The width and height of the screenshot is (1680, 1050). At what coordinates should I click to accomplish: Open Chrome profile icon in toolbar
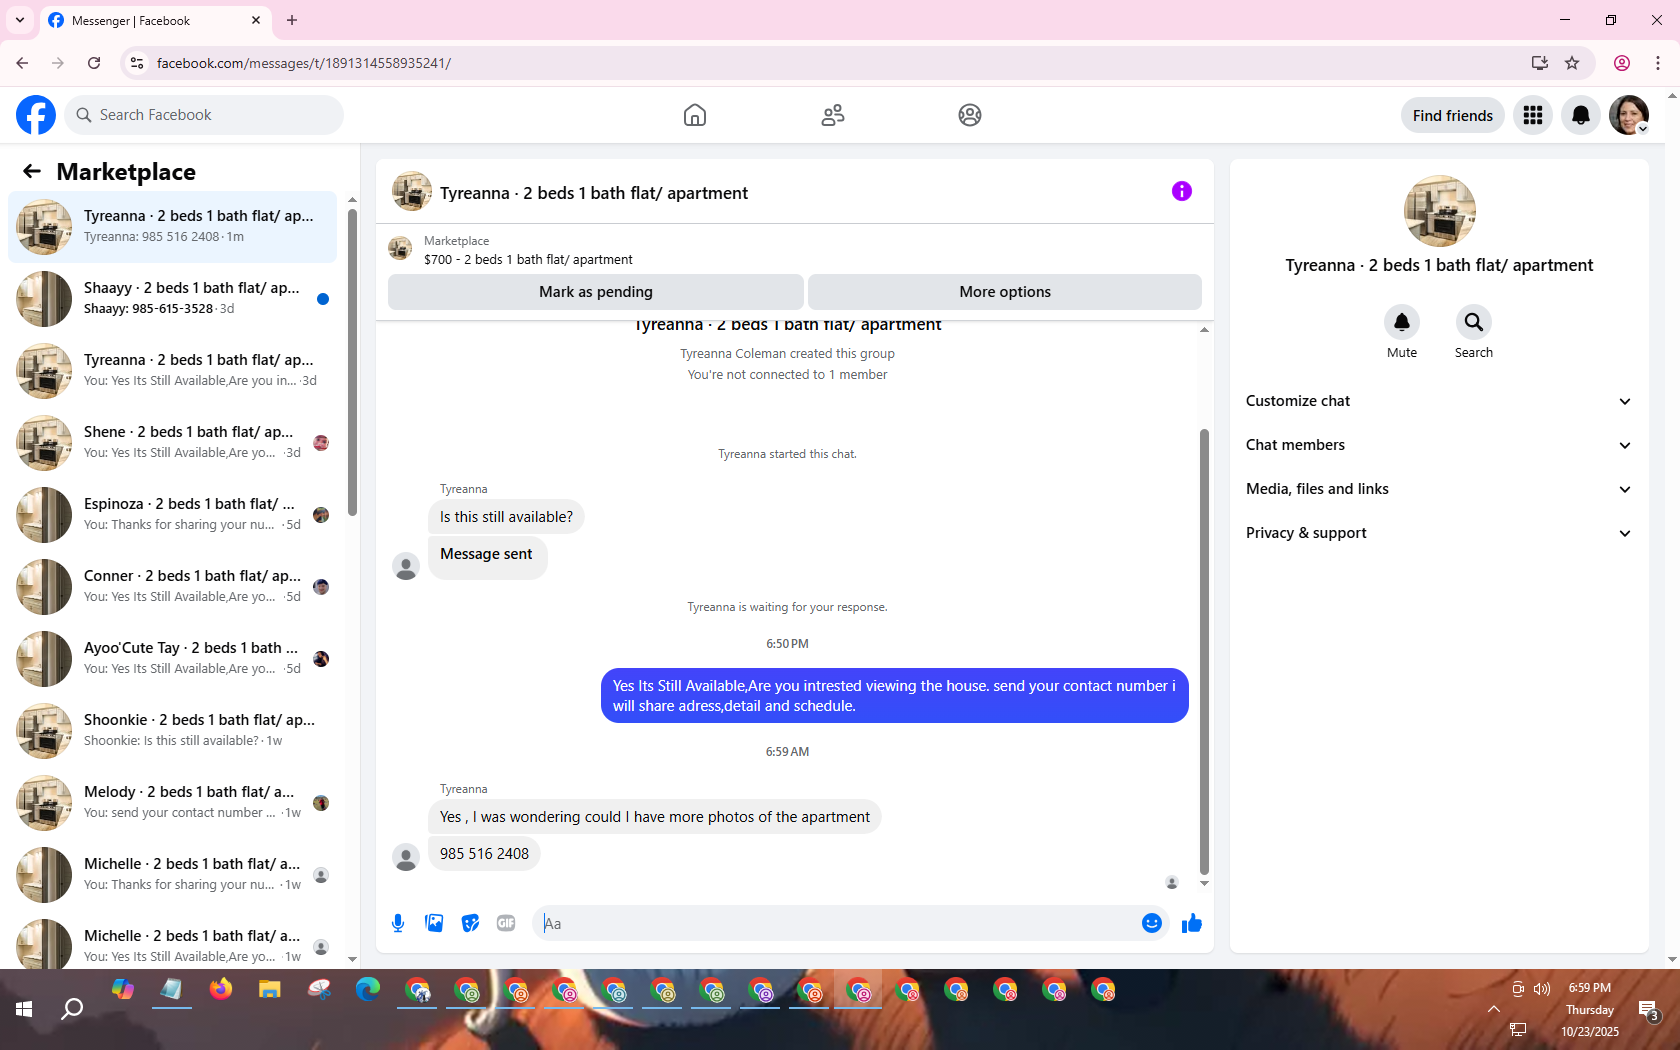[x=1622, y=63]
